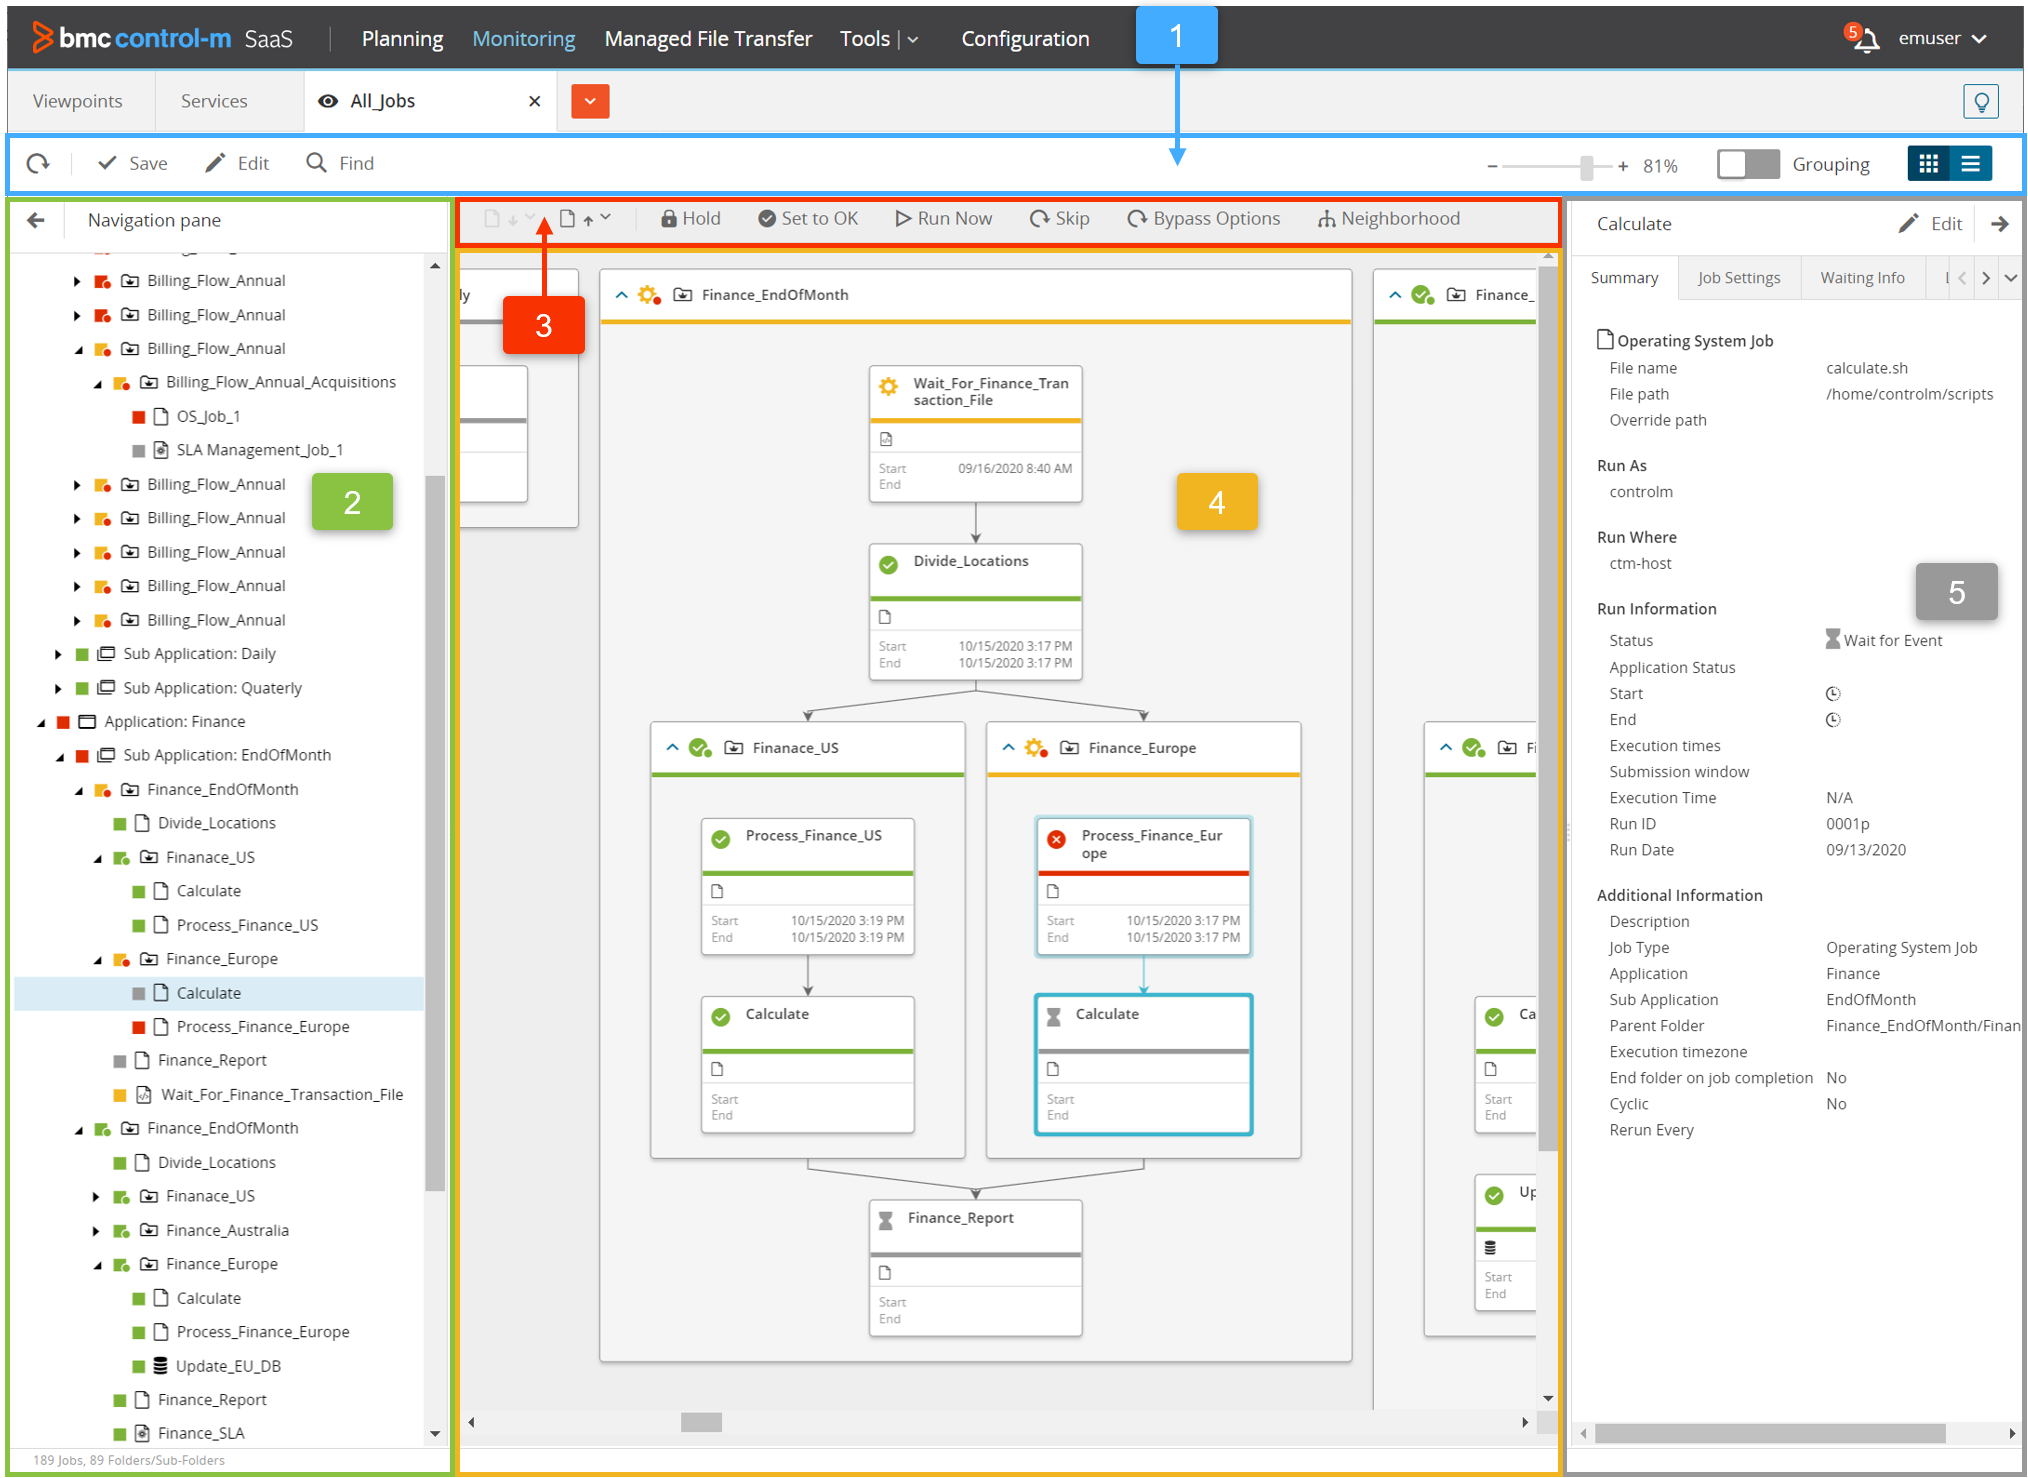Click the refresh icon in toolbar

(38, 163)
